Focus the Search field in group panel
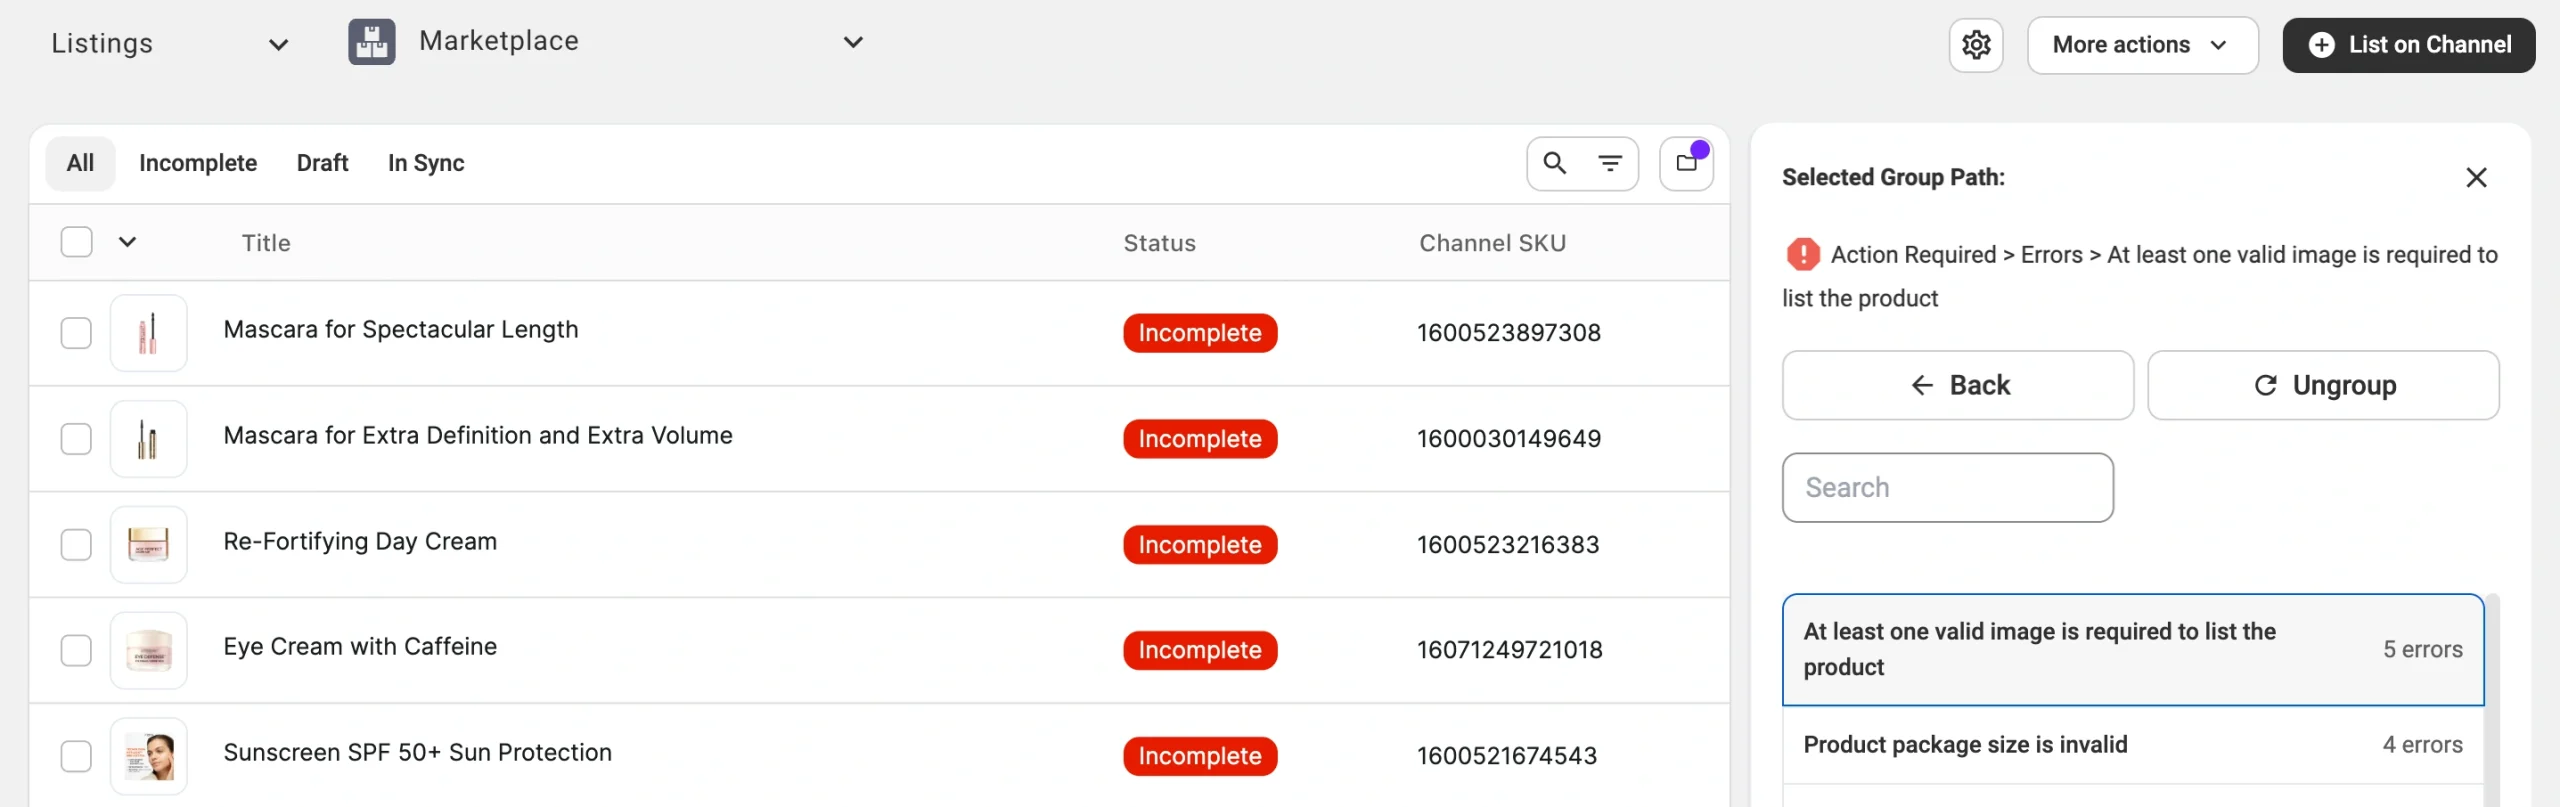Viewport: 2560px width, 807px height. 1947,488
